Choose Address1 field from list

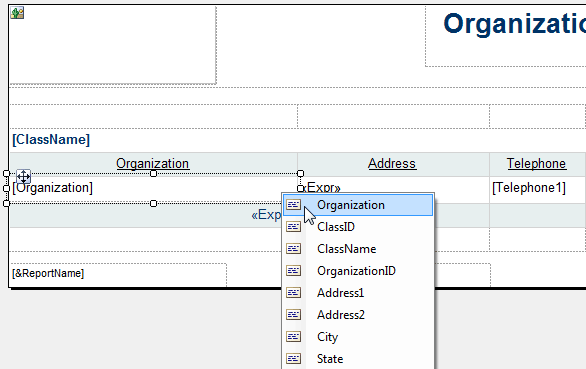(358, 293)
